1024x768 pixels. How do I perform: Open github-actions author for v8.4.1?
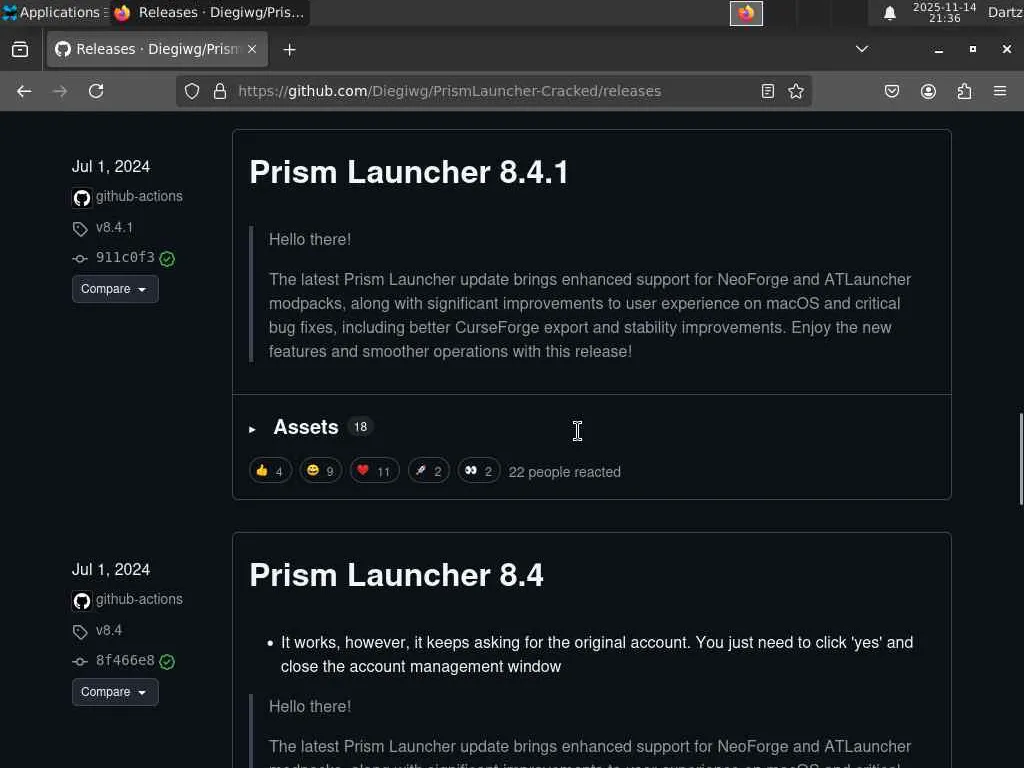click(x=139, y=196)
